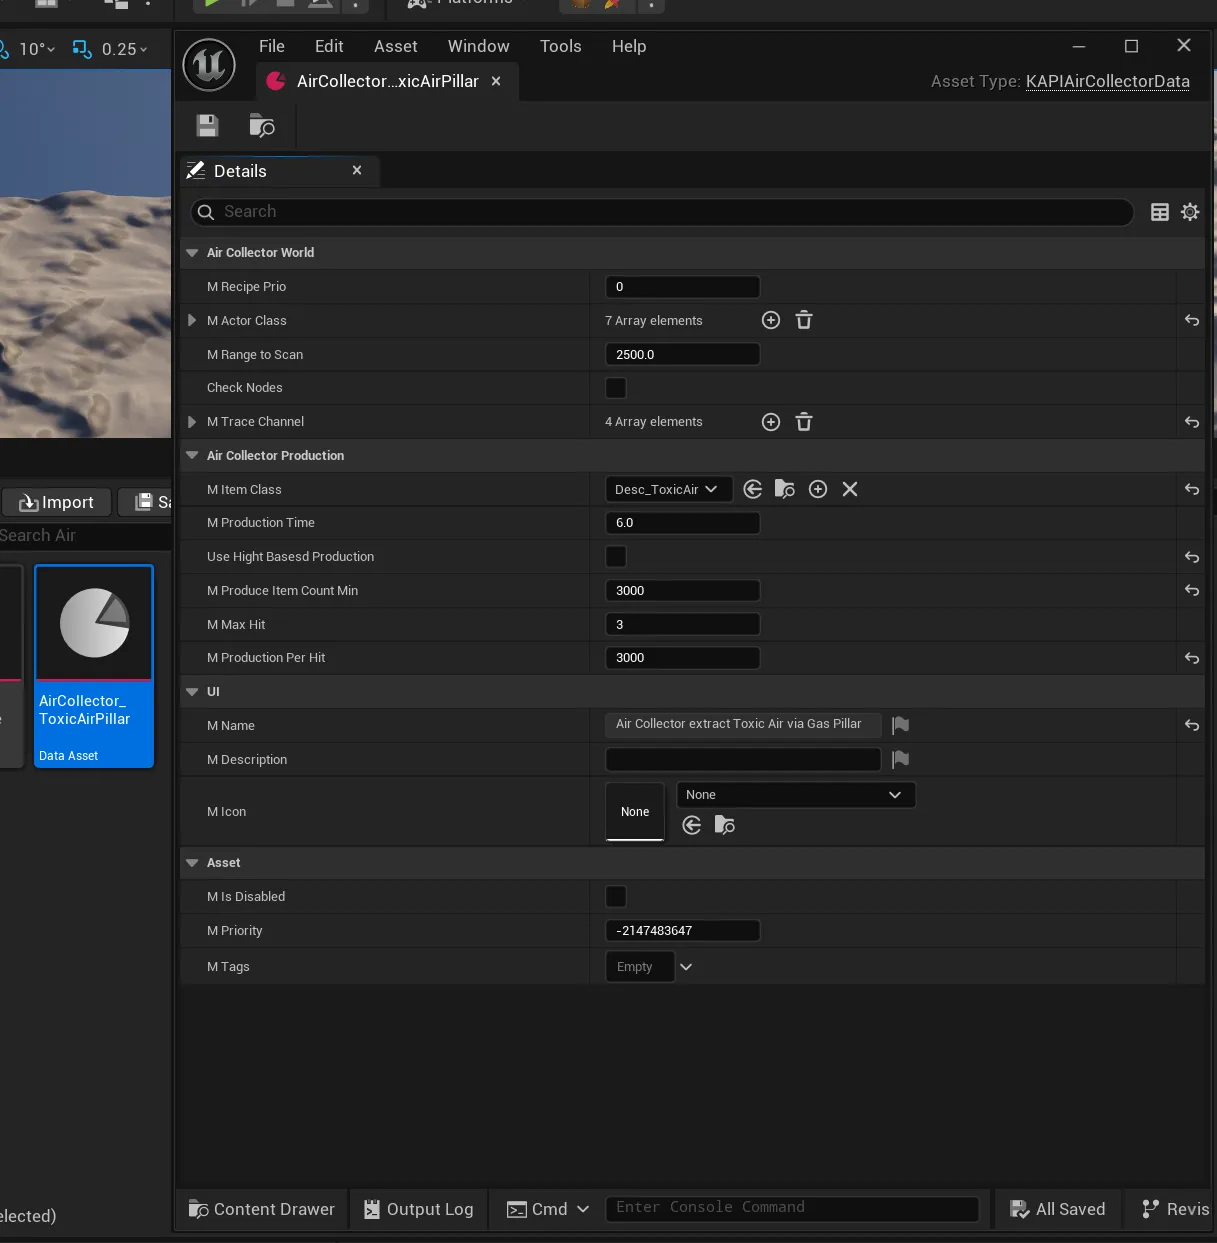The width and height of the screenshot is (1217, 1243).
Task: Open KAPIAirCollectorData asset type link
Action: 1108,81
